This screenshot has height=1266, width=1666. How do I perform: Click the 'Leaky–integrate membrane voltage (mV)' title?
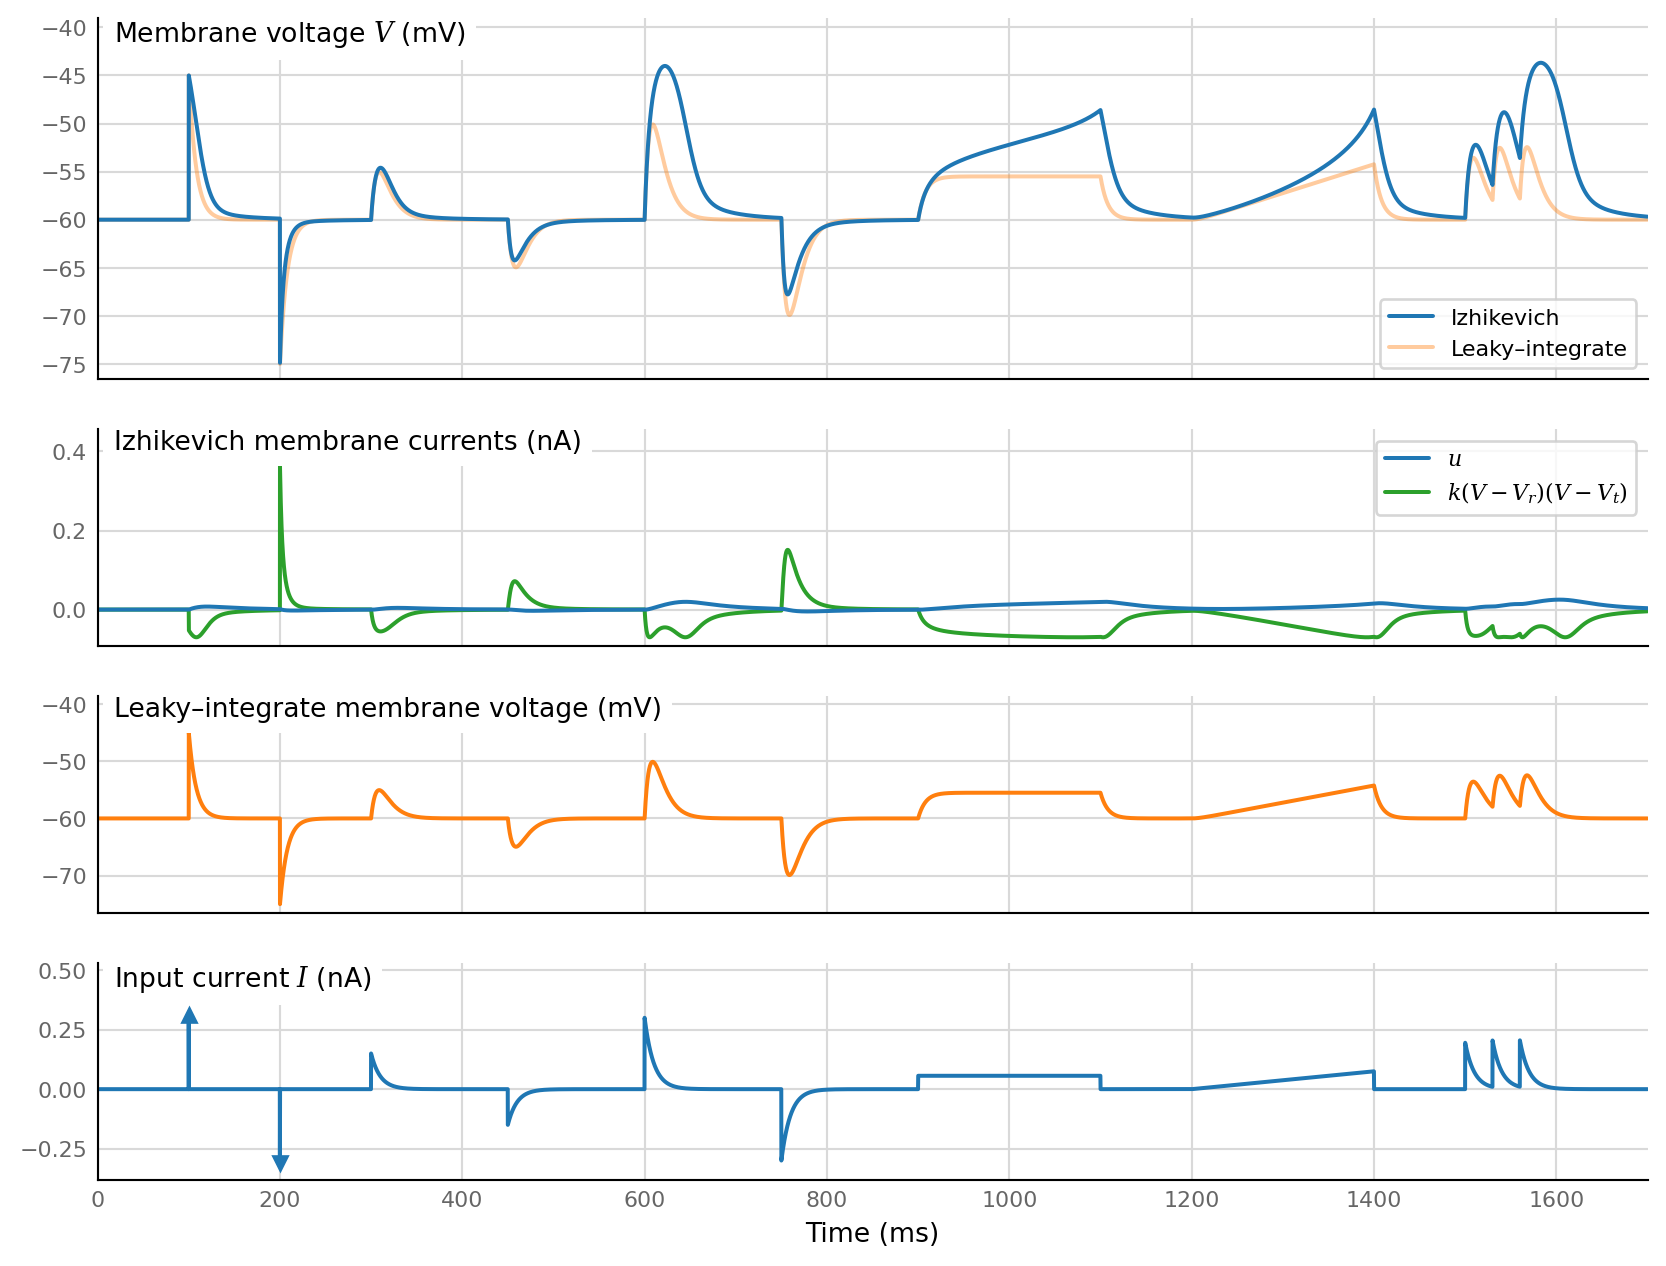[x=388, y=708]
